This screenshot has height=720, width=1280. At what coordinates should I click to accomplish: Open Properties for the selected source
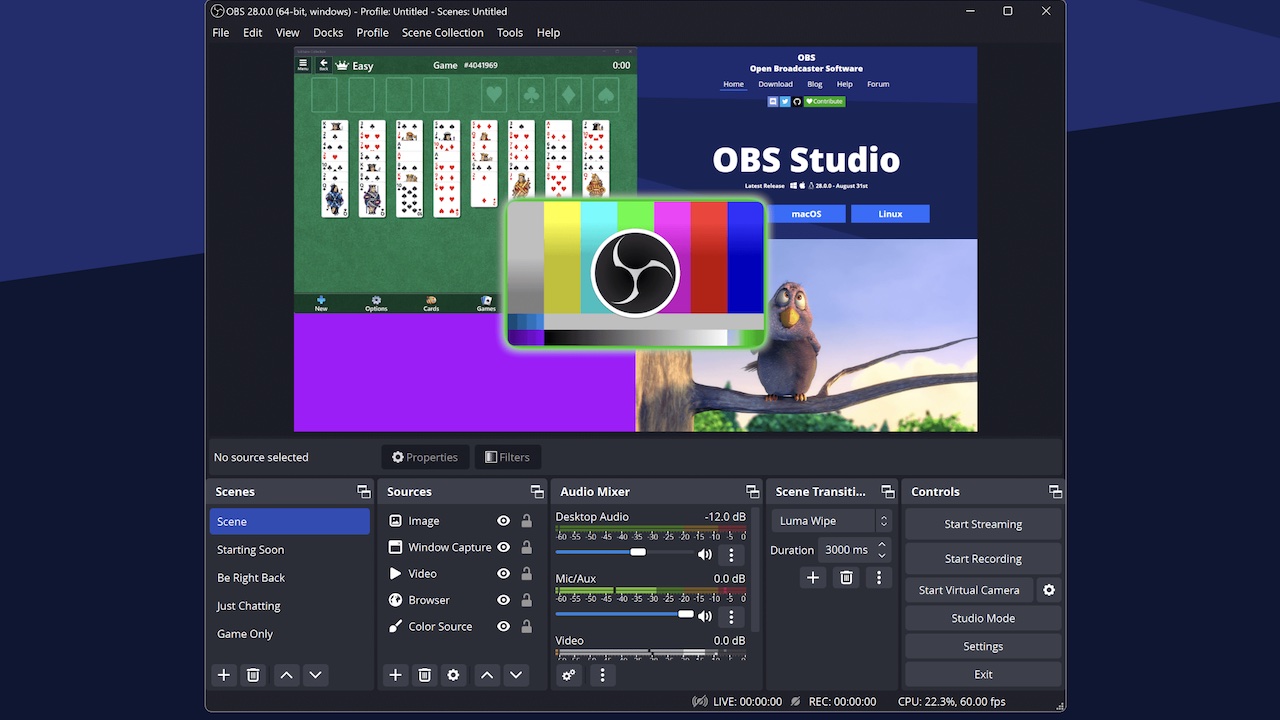pos(425,457)
